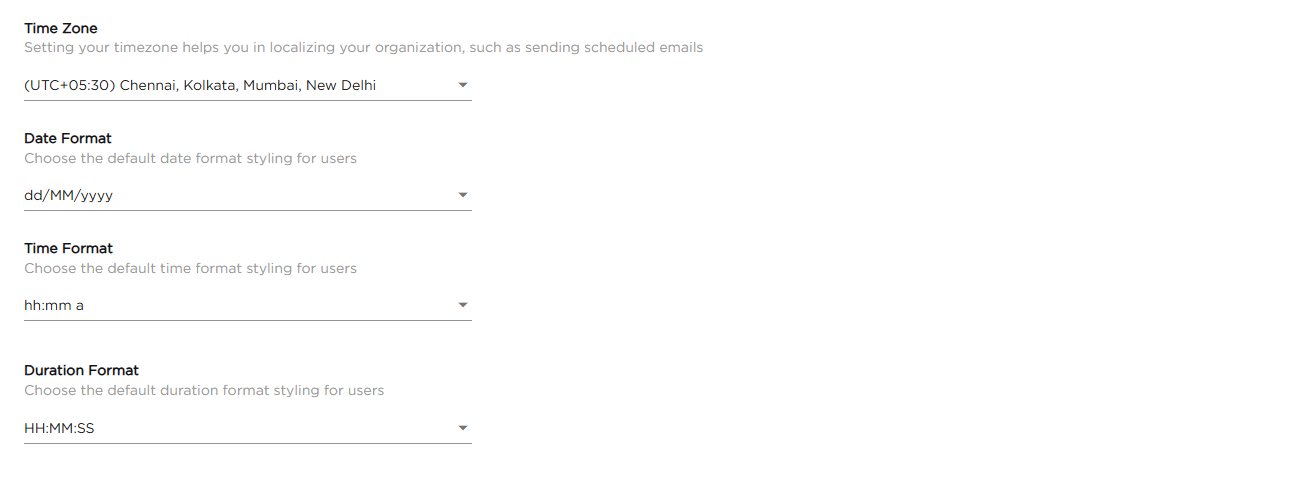
Task: Click the HH:MM:SS duration format value
Action: pos(59,429)
